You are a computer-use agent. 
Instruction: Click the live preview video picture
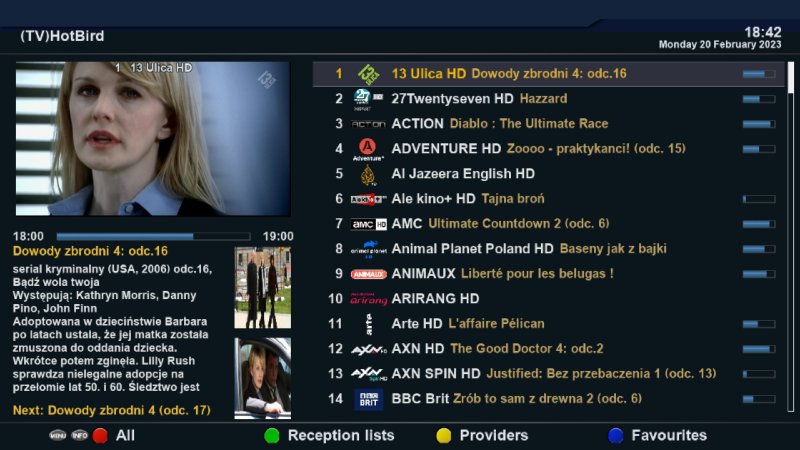(153, 139)
